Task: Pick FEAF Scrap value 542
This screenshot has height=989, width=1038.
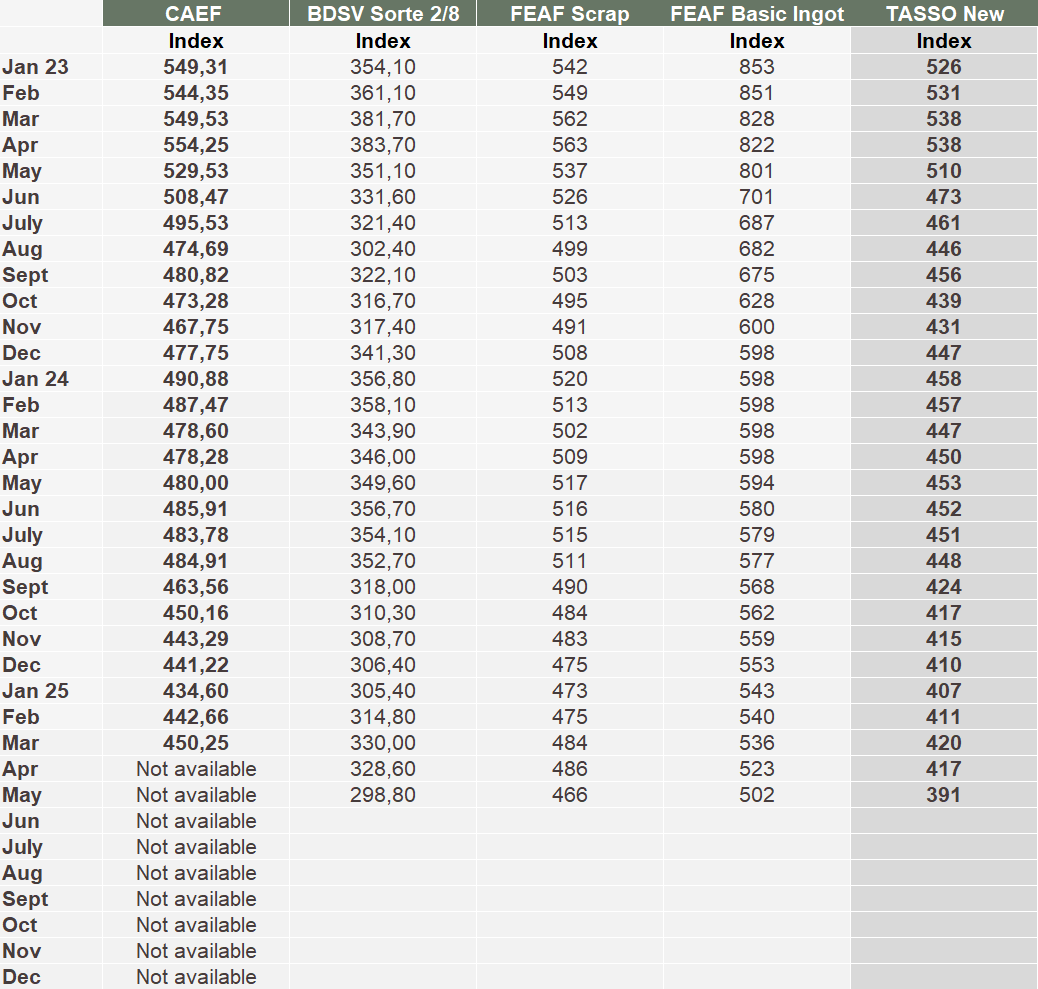Action: [570, 67]
